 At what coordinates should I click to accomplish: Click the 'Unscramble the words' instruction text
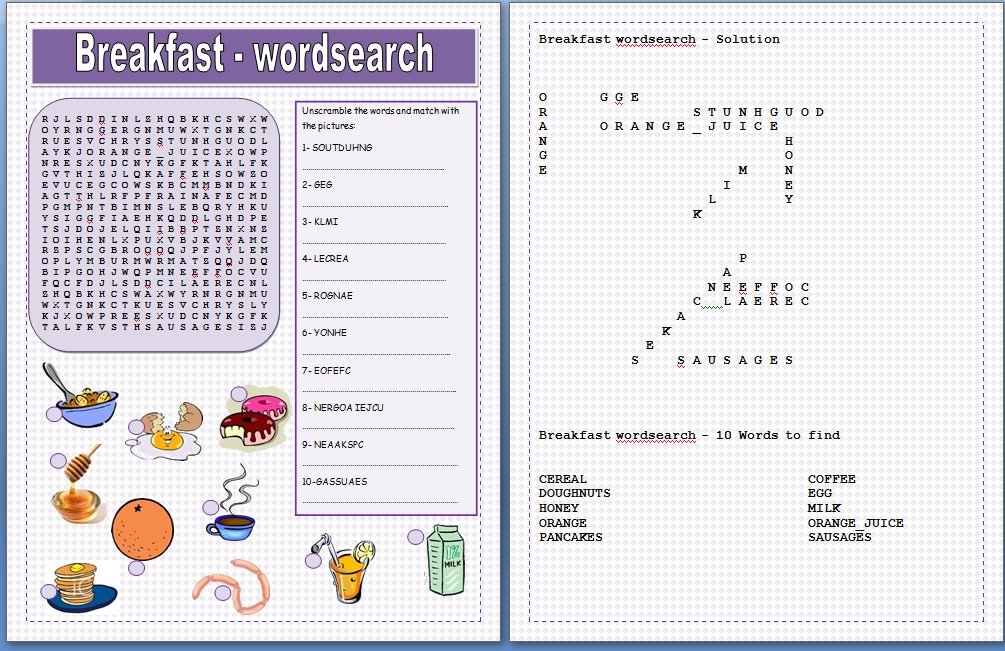tap(381, 118)
